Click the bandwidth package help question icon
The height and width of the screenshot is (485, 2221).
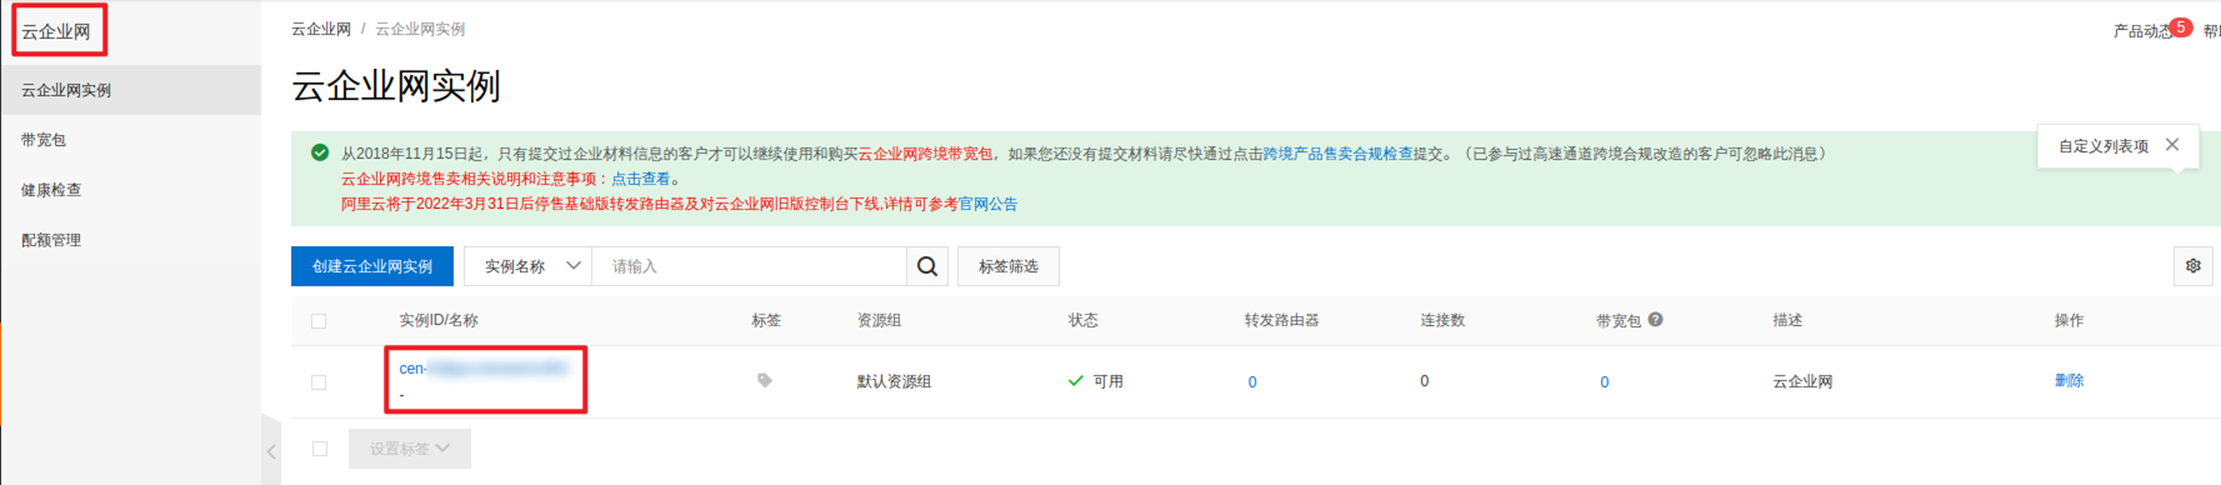point(1655,320)
